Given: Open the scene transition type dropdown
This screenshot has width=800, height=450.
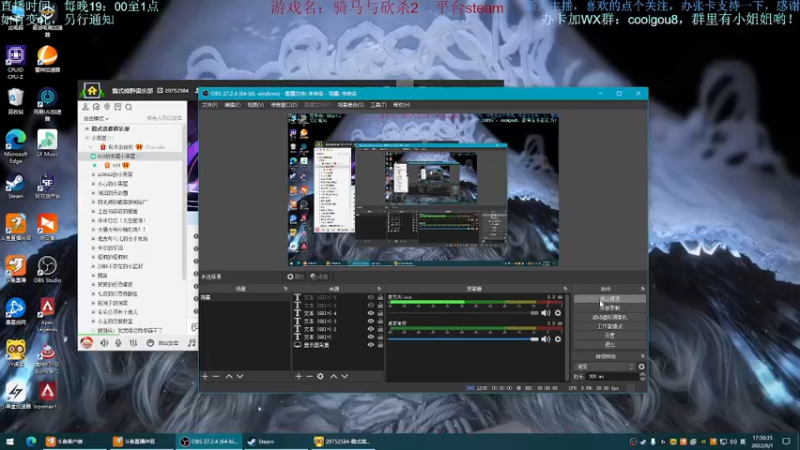Looking at the screenshot, I should (x=605, y=366).
